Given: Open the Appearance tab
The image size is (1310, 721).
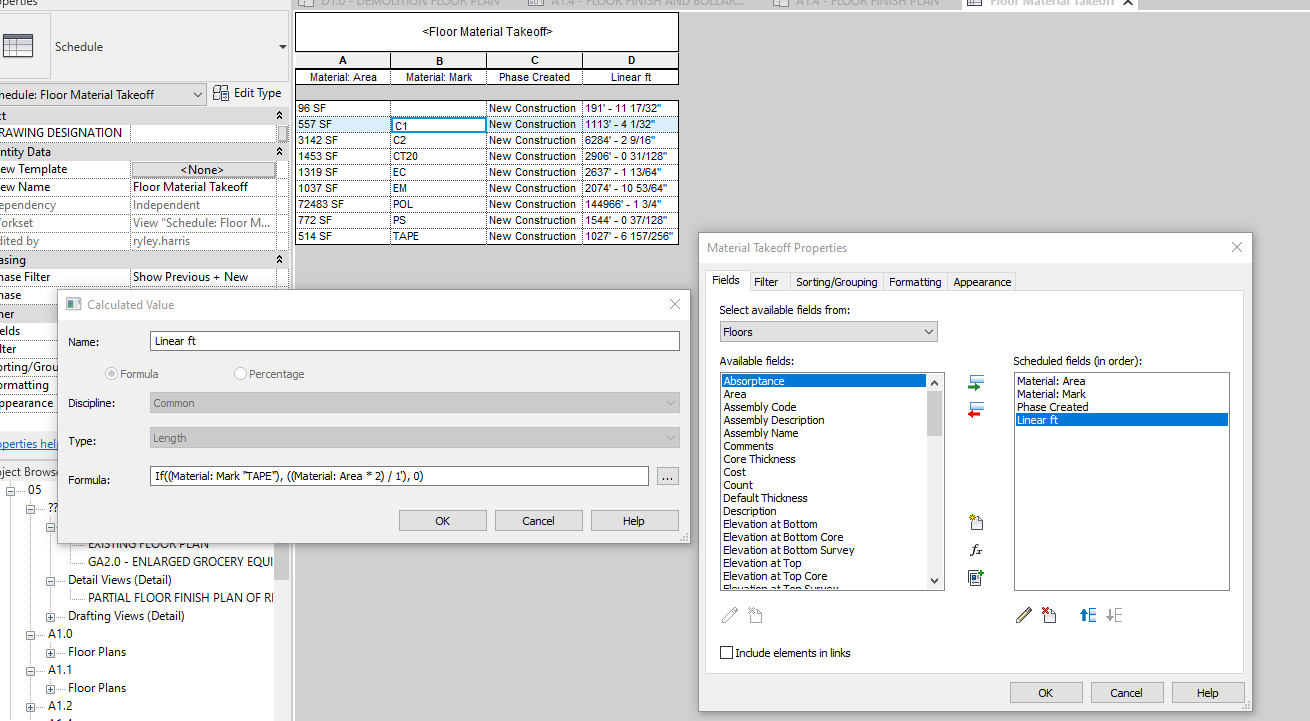Looking at the screenshot, I should click(982, 282).
